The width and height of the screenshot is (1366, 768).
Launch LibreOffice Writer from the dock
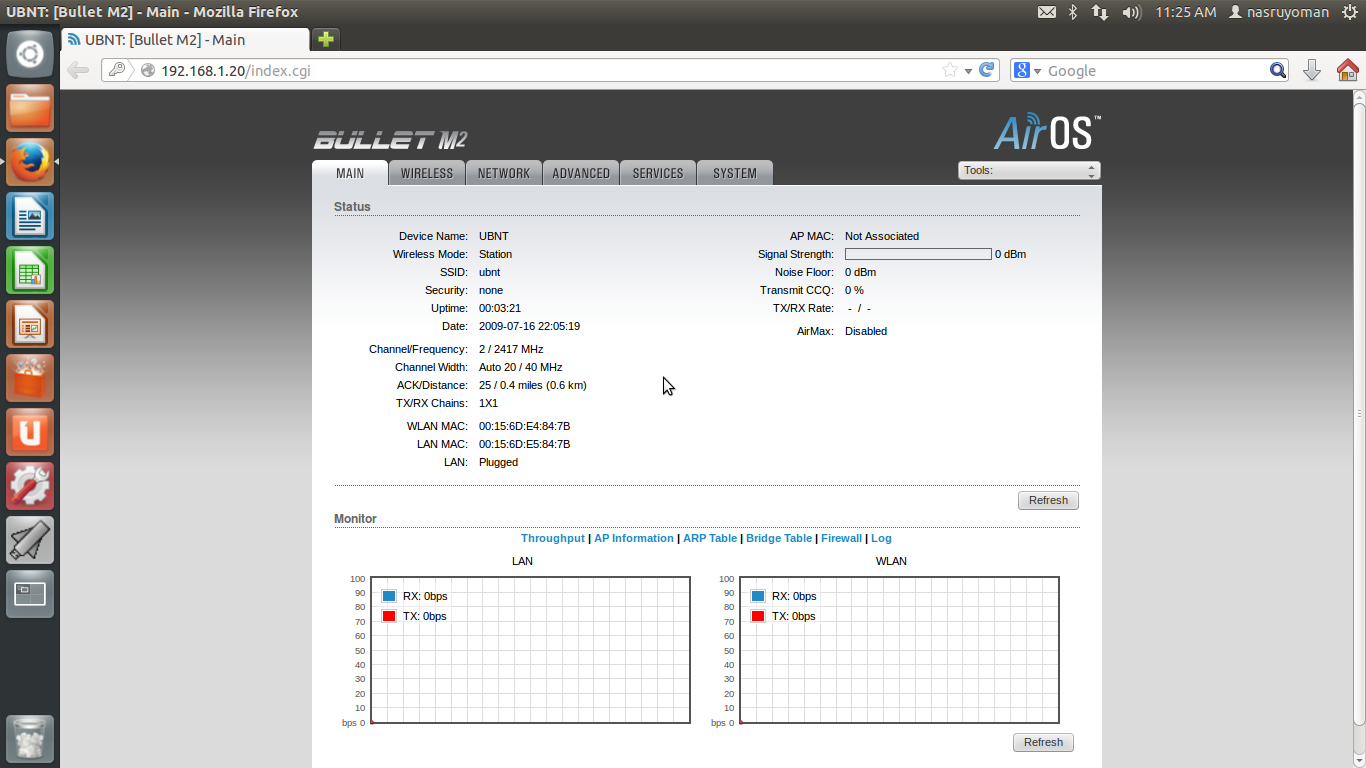coord(30,216)
